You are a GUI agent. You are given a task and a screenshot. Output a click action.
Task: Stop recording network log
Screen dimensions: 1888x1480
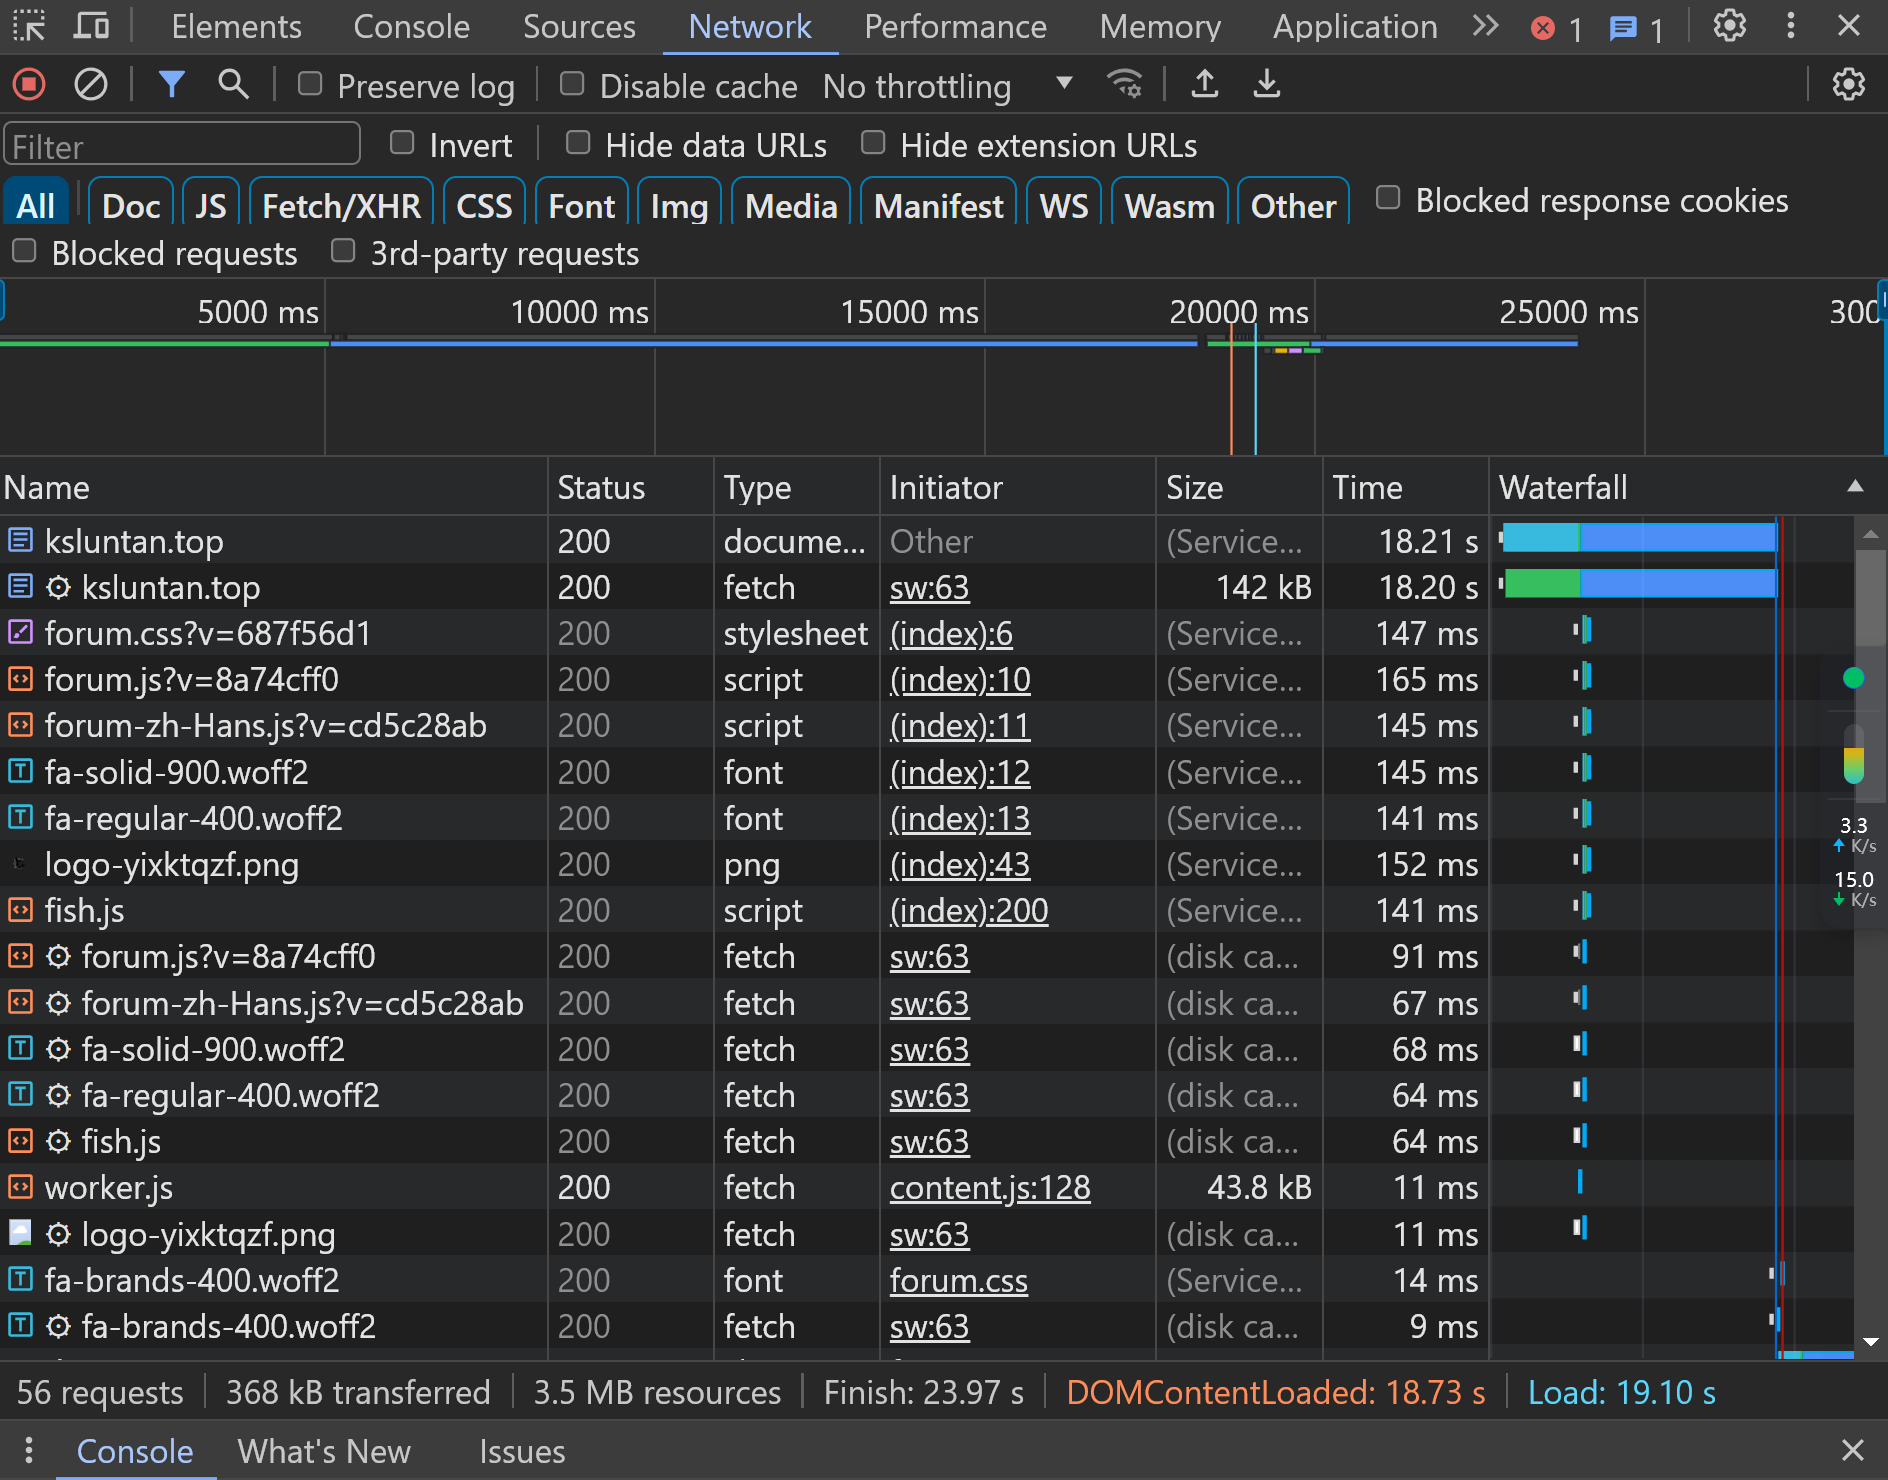(x=29, y=85)
